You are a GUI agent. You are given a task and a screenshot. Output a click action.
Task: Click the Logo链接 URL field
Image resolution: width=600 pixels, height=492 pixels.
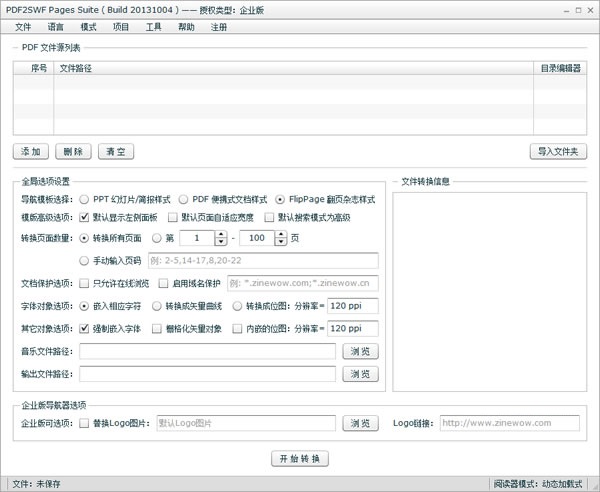pos(510,423)
